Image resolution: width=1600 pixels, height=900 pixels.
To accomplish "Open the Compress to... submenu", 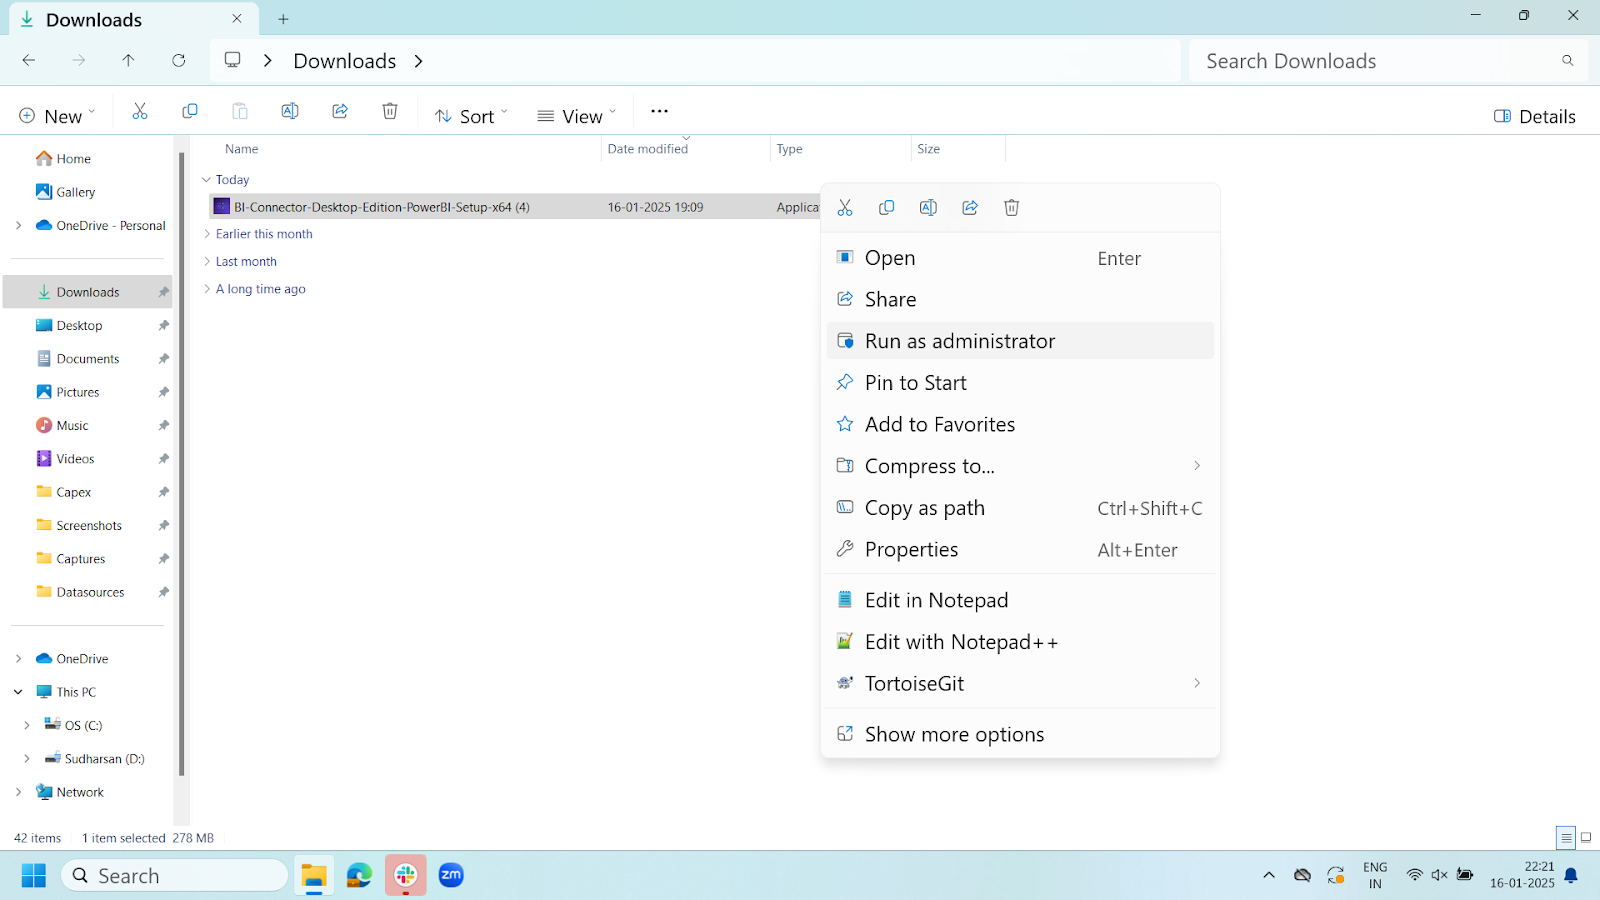I will pyautogui.click(x=1020, y=466).
